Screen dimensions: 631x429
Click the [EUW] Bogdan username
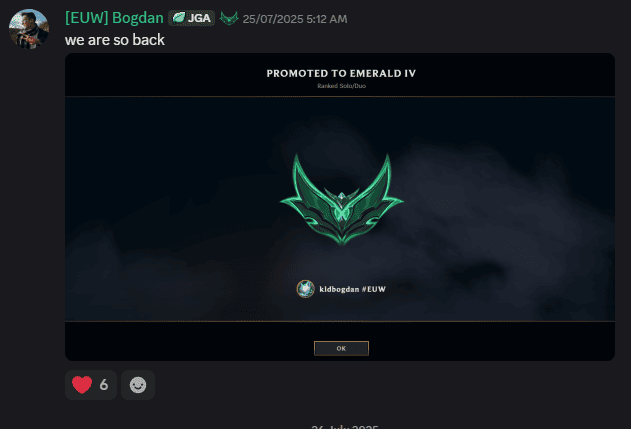[114, 18]
